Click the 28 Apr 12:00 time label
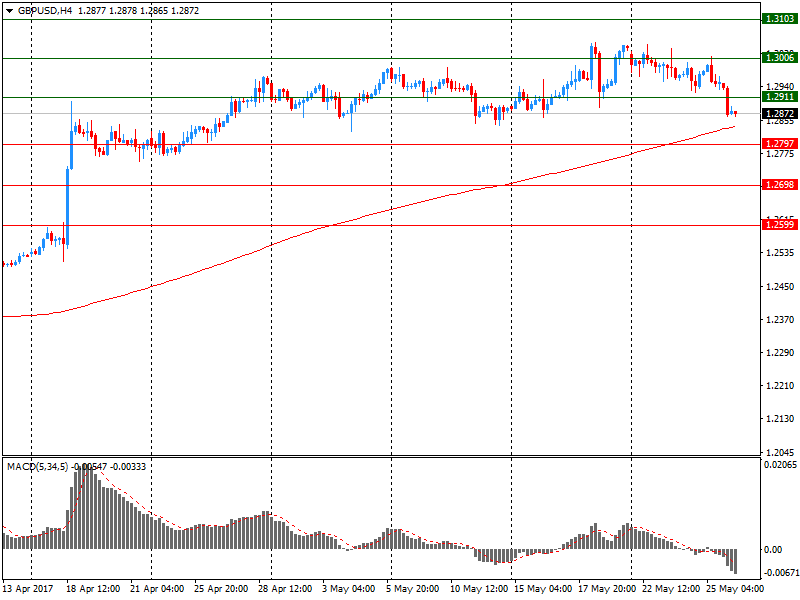The width and height of the screenshot is (800, 600). click(285, 588)
